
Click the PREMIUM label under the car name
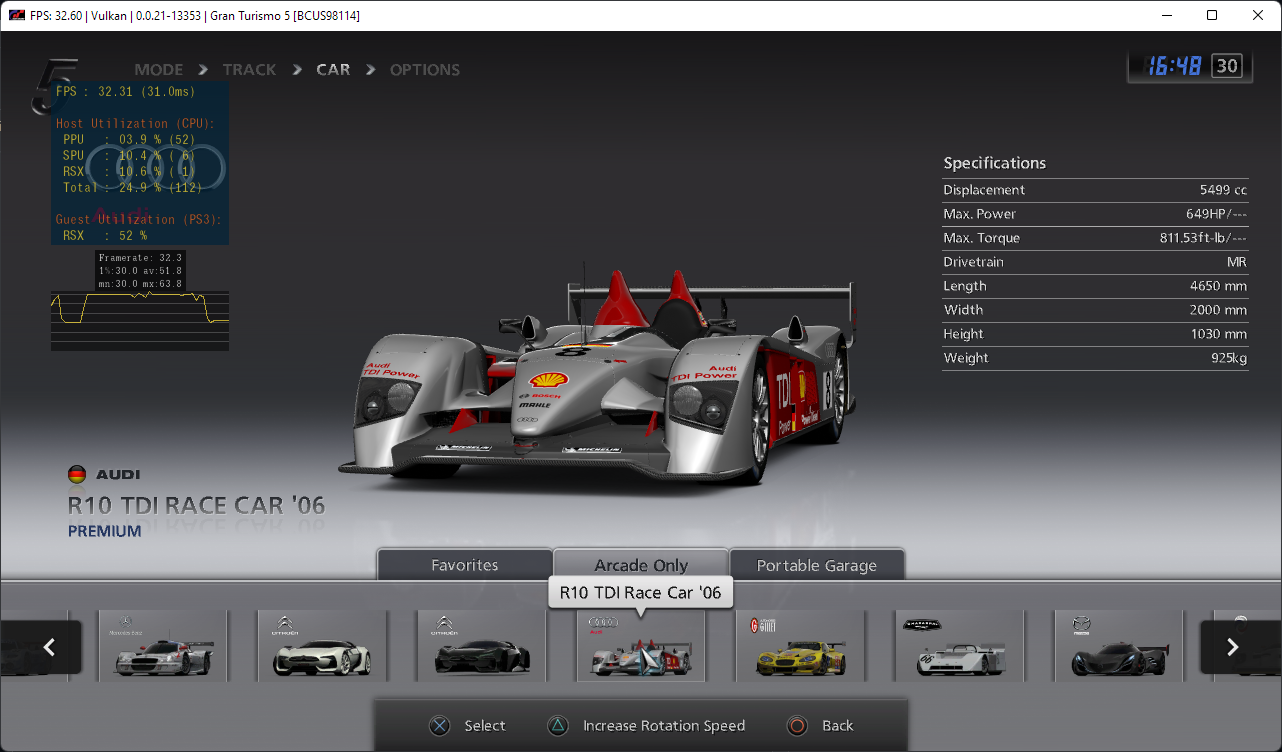[x=105, y=531]
